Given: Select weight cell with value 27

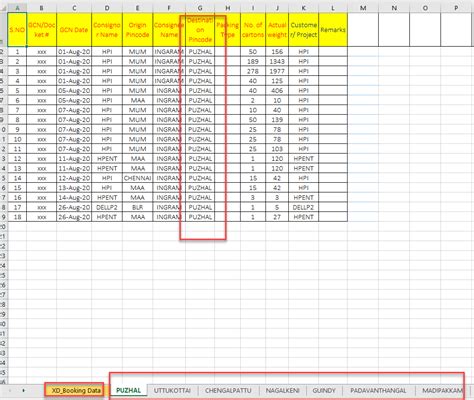Looking at the screenshot, I should (x=277, y=217).
